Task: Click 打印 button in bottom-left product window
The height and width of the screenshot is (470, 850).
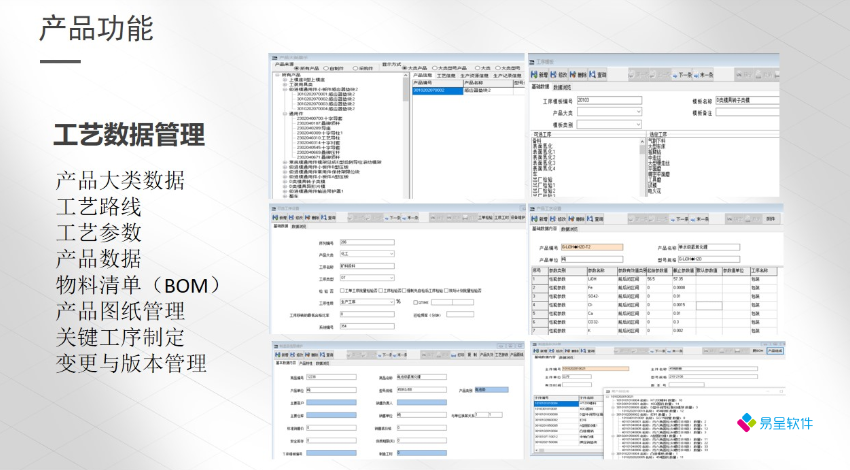Action: 458,355
